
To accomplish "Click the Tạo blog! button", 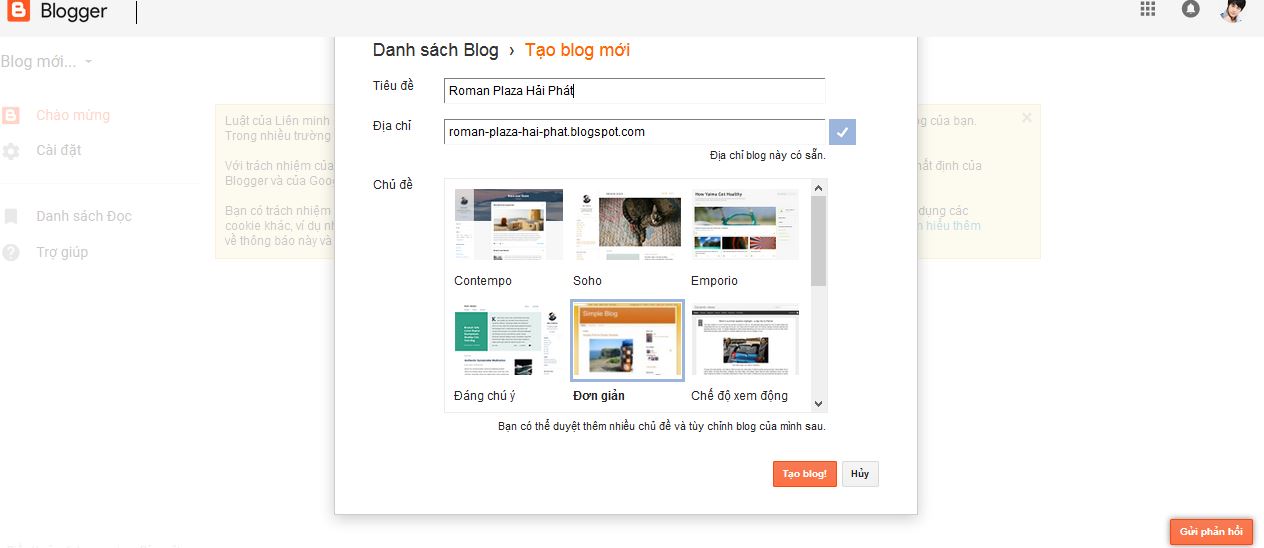I will tap(804, 474).
